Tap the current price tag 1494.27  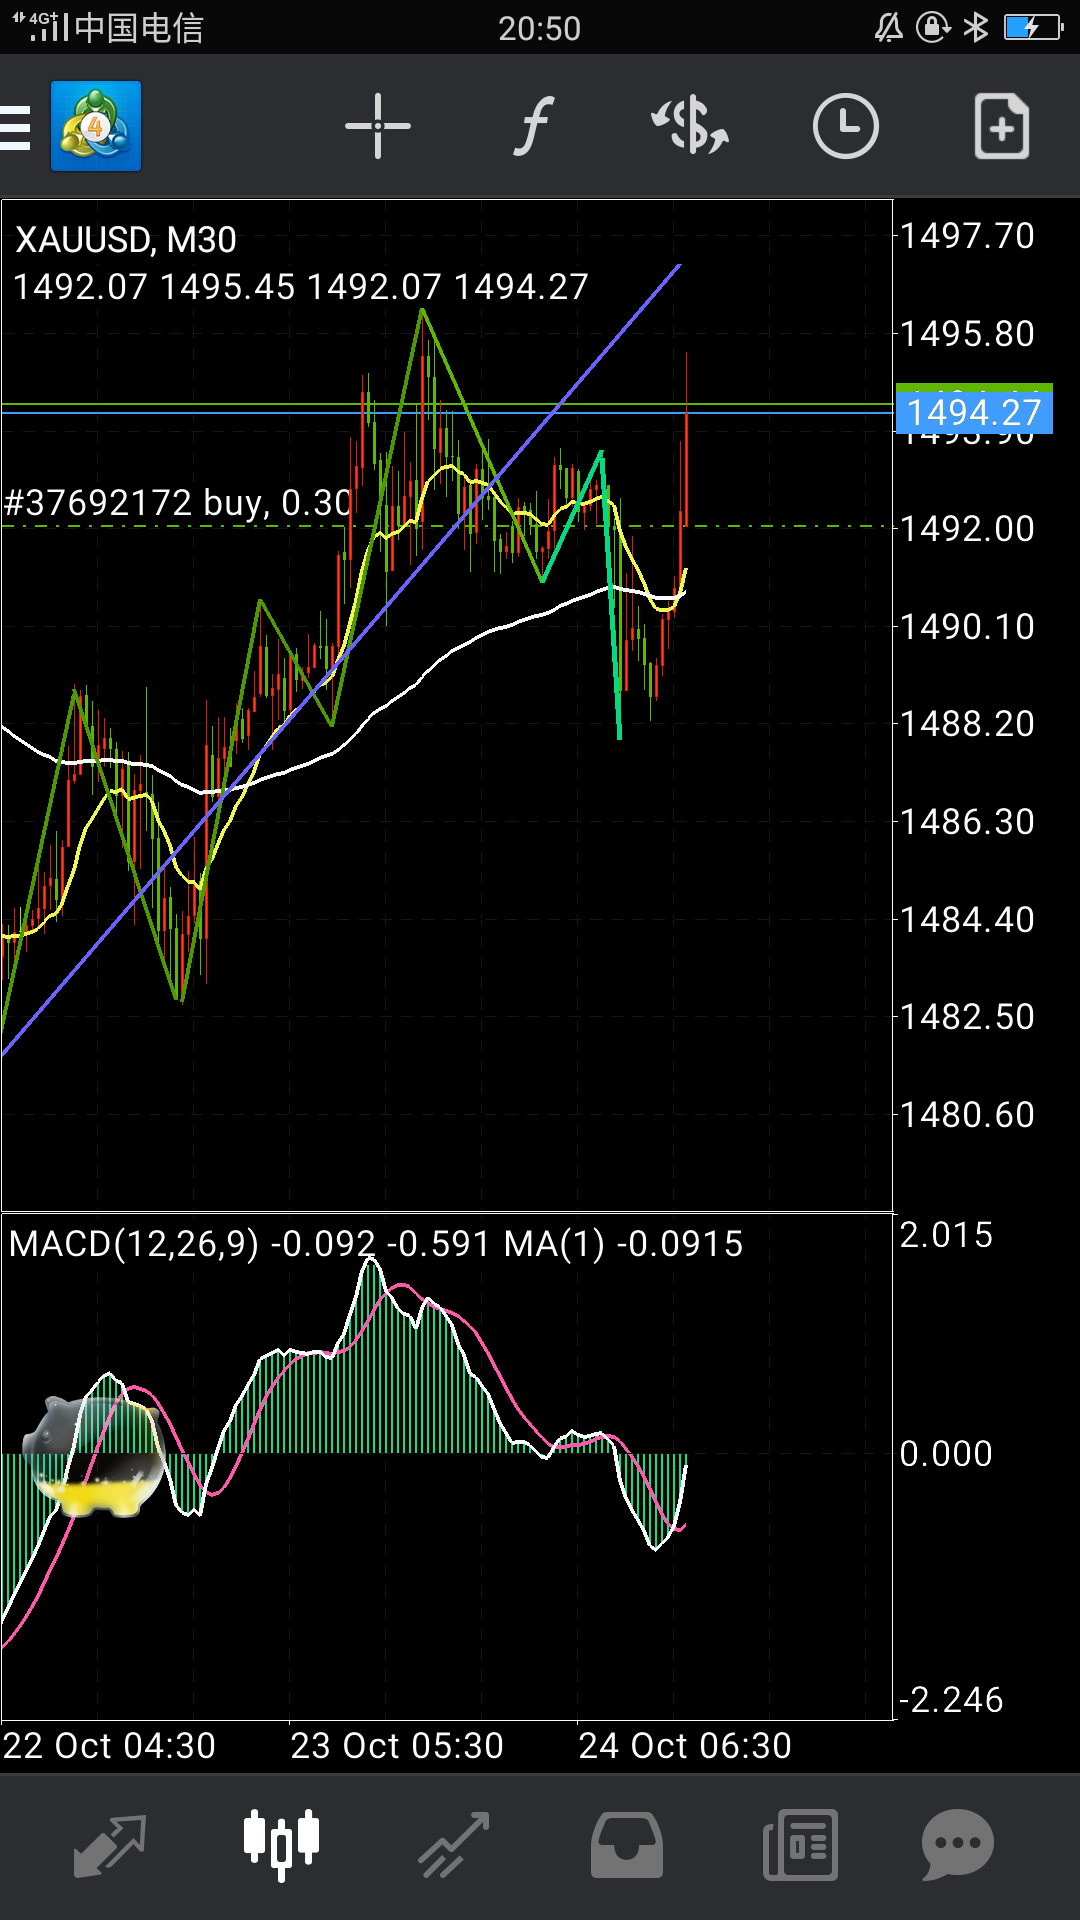point(974,412)
